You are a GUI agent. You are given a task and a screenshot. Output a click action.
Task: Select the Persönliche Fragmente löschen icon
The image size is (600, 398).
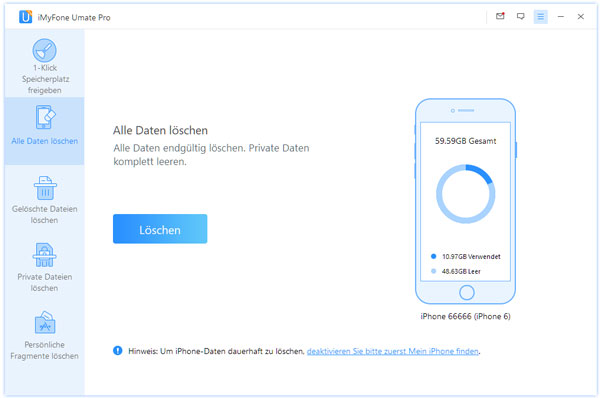(x=45, y=322)
